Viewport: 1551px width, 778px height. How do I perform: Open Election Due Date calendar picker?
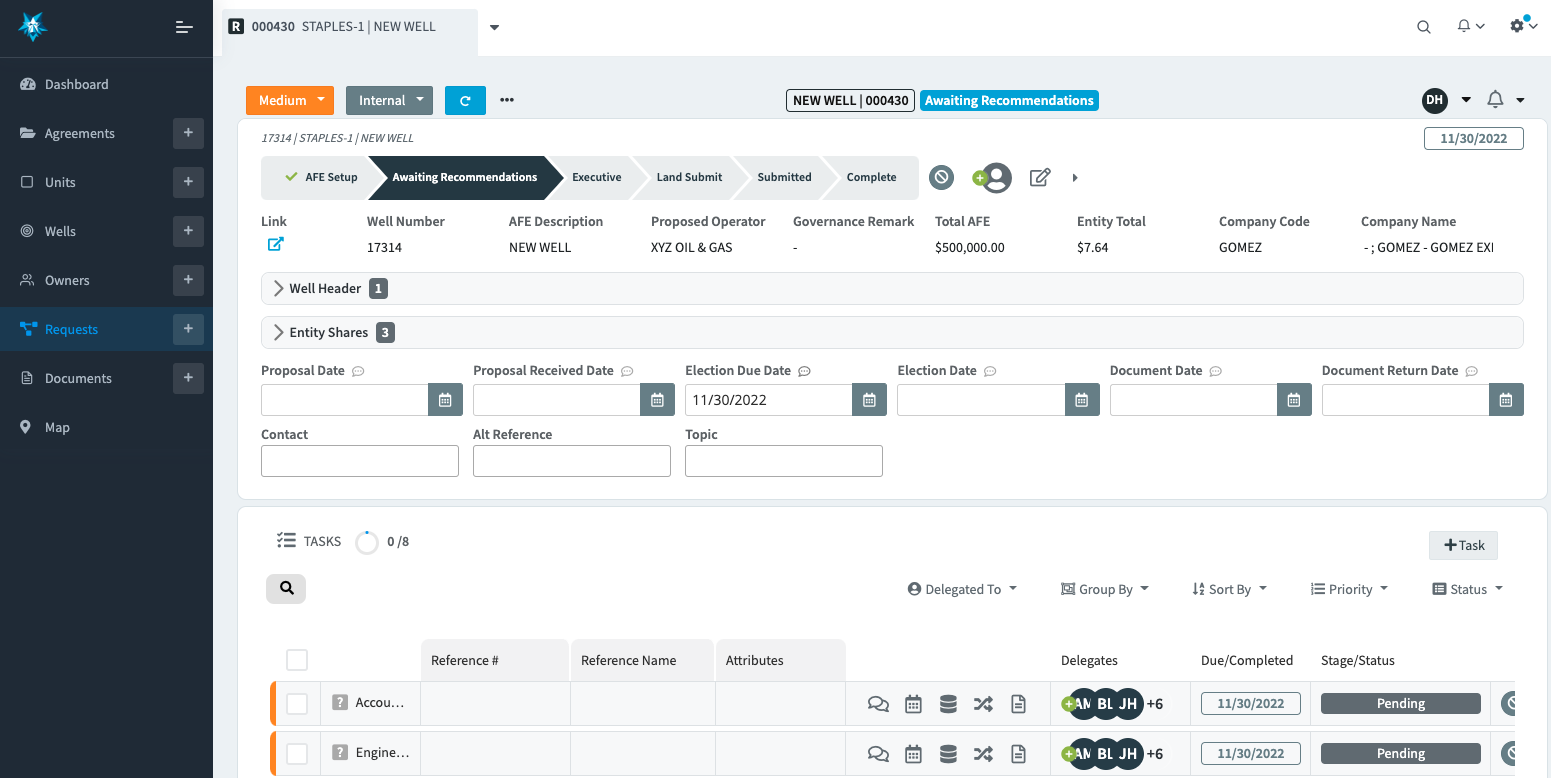click(x=869, y=400)
